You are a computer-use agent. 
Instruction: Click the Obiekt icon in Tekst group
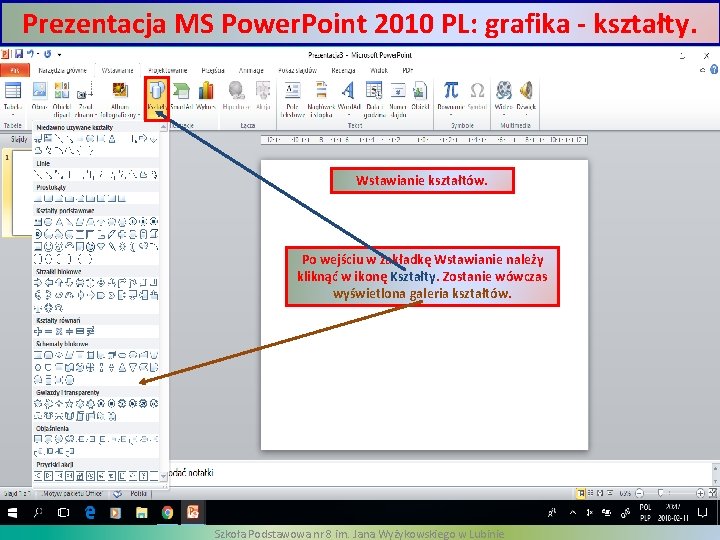point(420,90)
